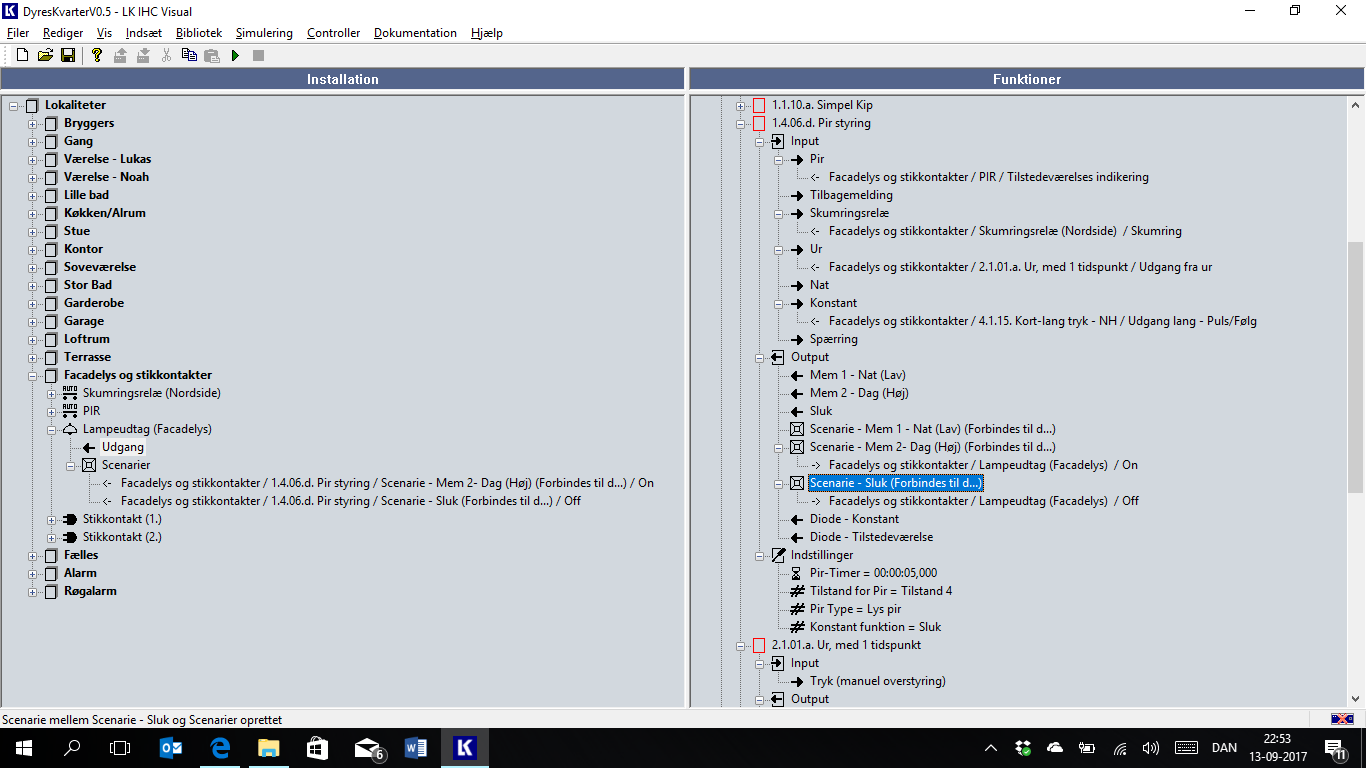Image resolution: width=1366 pixels, height=768 pixels.
Task: Save the project using the floppy disk icon
Action: pos(68,55)
